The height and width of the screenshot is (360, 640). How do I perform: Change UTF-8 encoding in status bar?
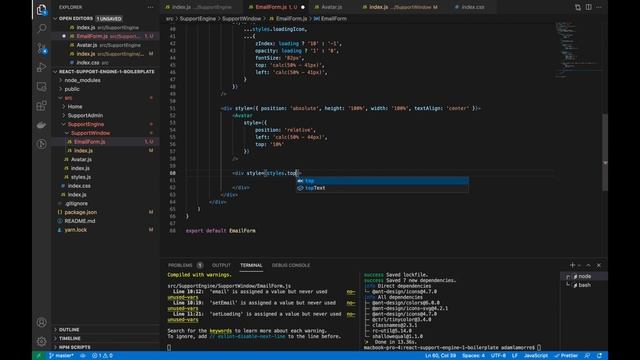coord(498,356)
